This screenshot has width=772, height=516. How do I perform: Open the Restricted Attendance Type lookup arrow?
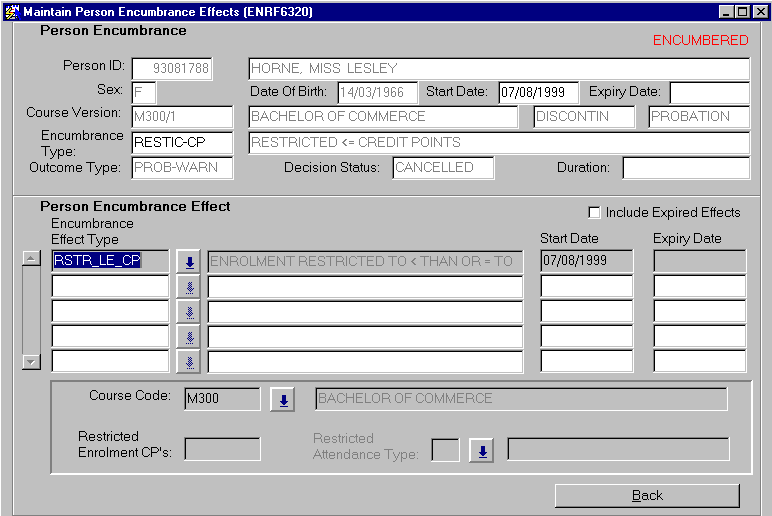[482, 451]
